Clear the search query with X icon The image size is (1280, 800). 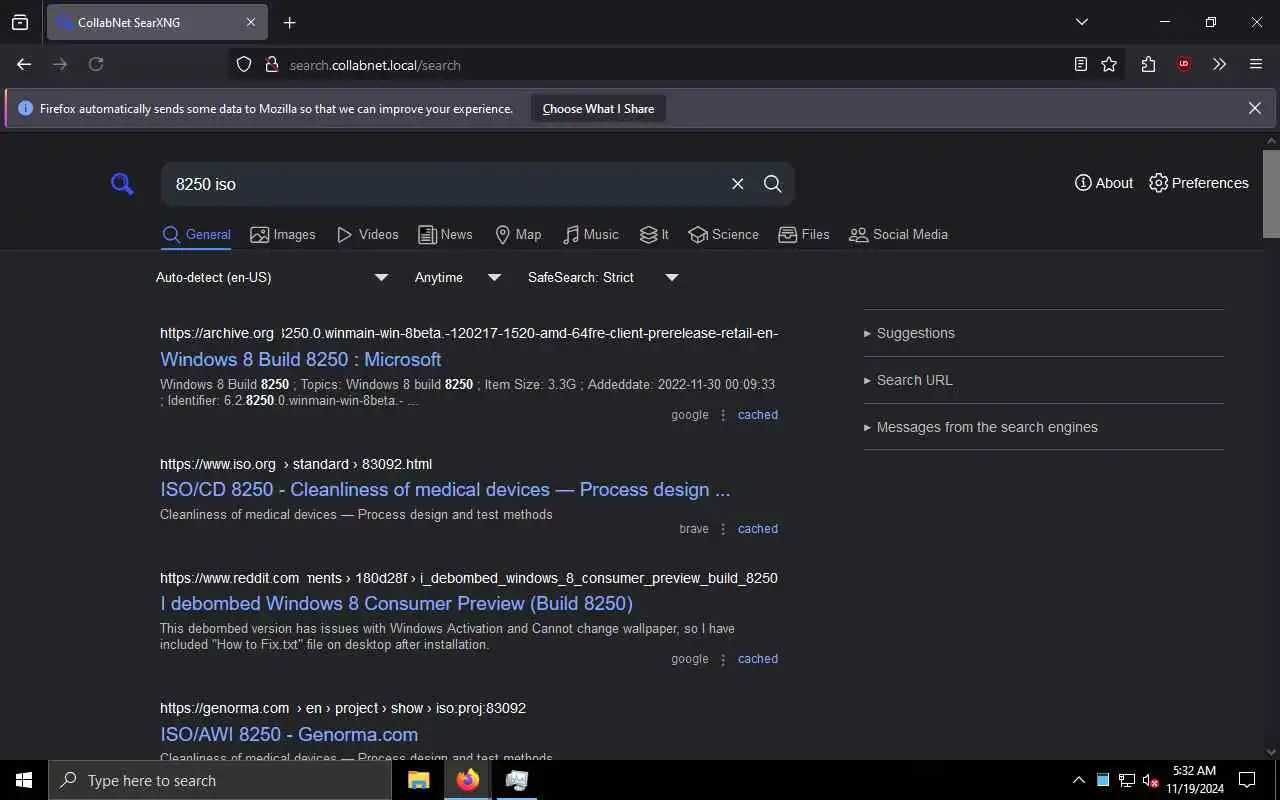[737, 184]
